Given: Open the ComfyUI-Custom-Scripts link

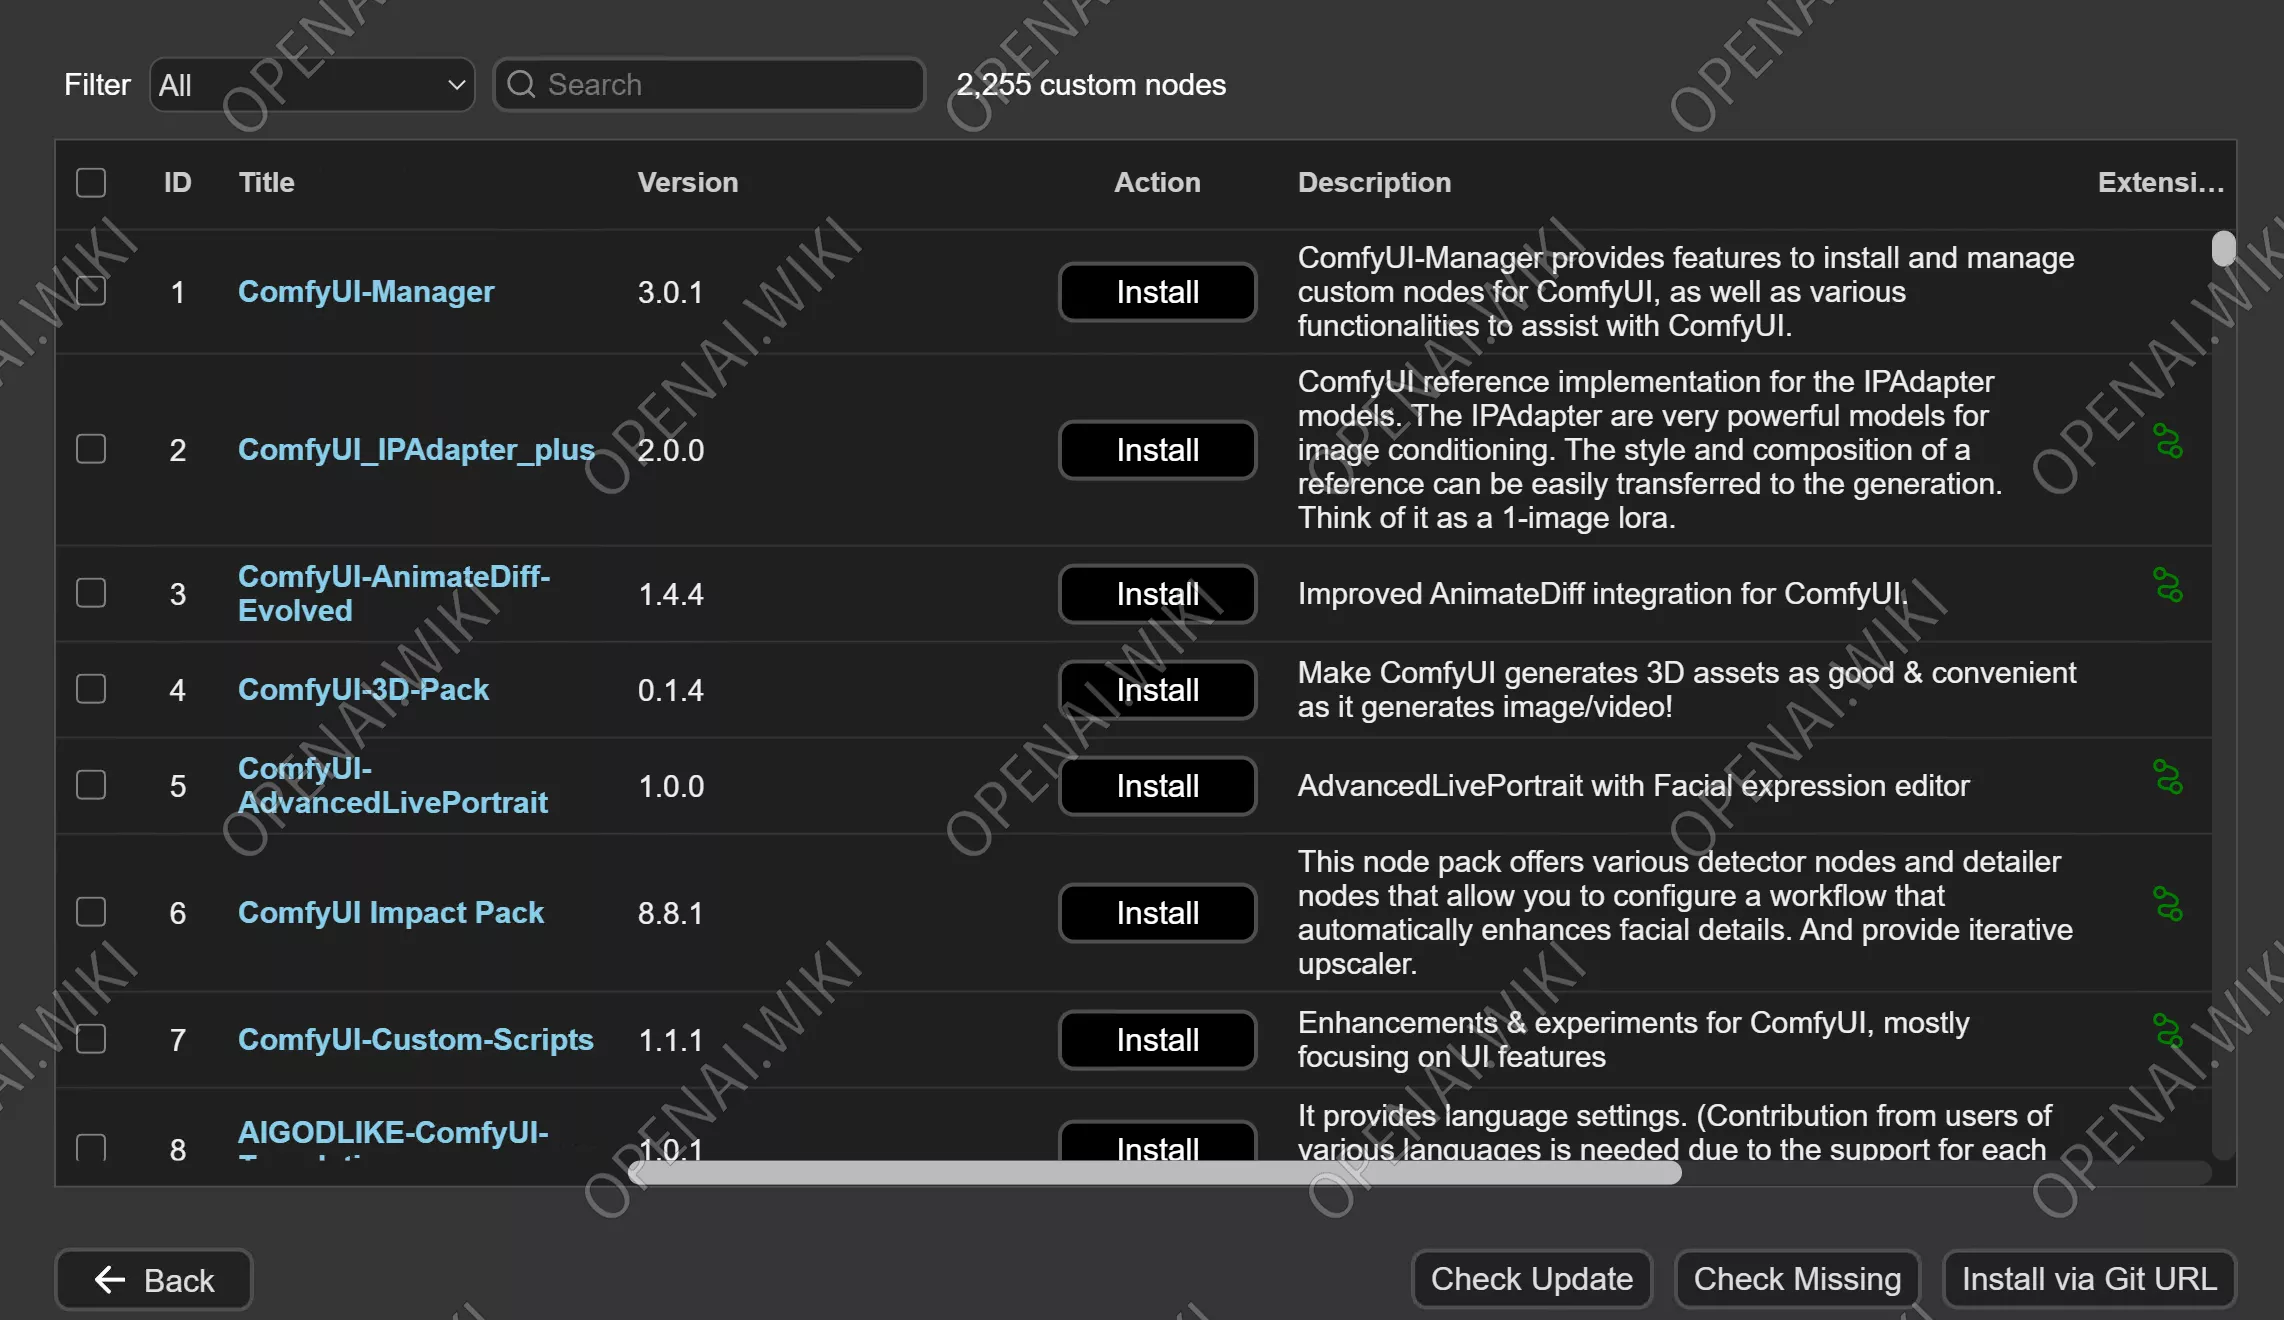Looking at the screenshot, I should (x=416, y=1039).
